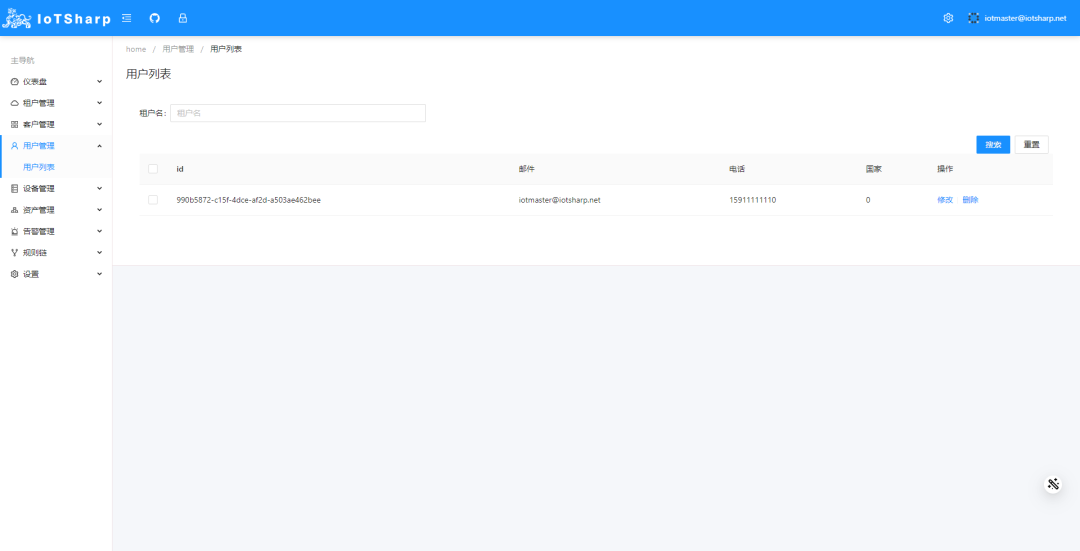Click the 重置 reset button
This screenshot has height=551, width=1080.
point(1032,145)
